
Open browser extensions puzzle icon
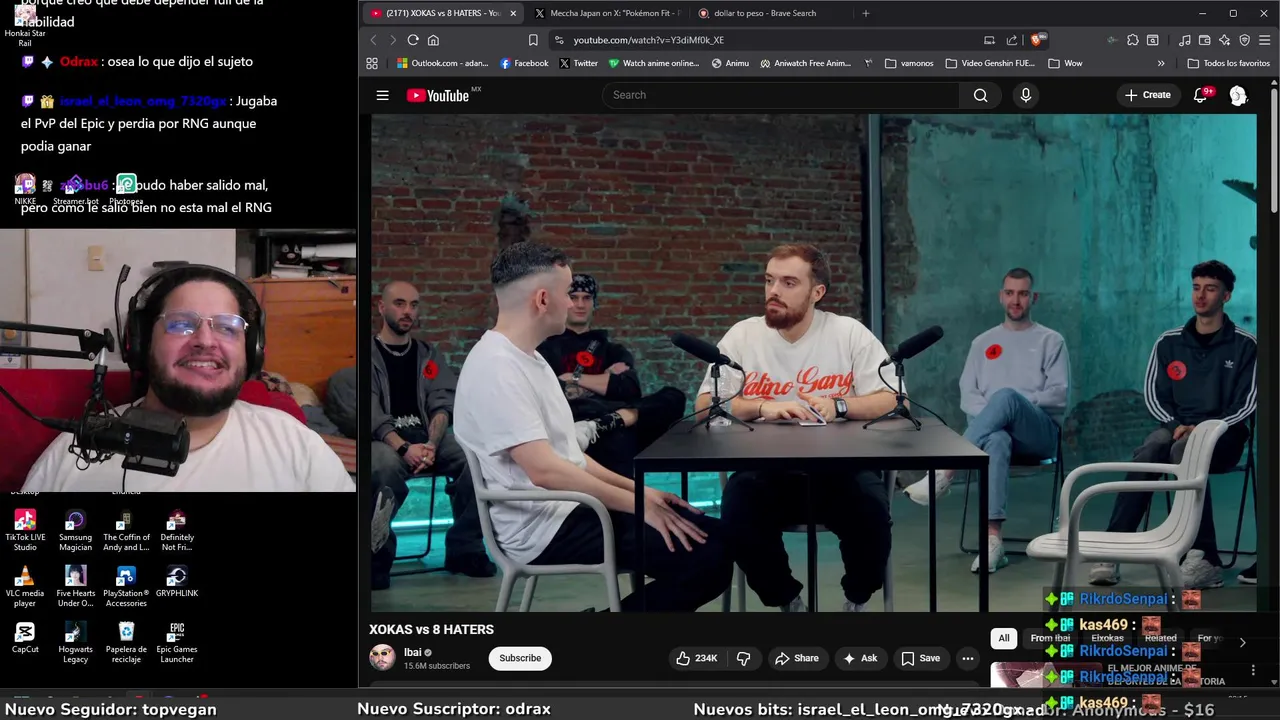pyautogui.click(x=1132, y=40)
